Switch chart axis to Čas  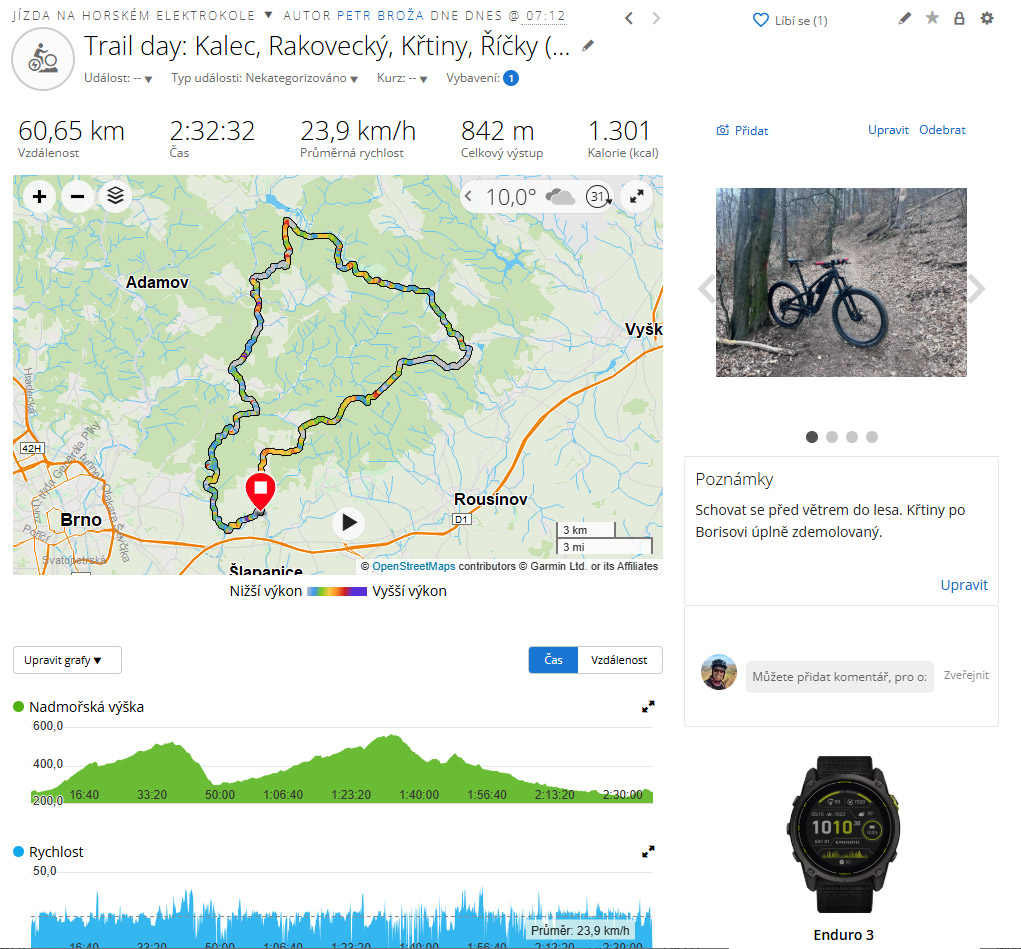(553, 660)
